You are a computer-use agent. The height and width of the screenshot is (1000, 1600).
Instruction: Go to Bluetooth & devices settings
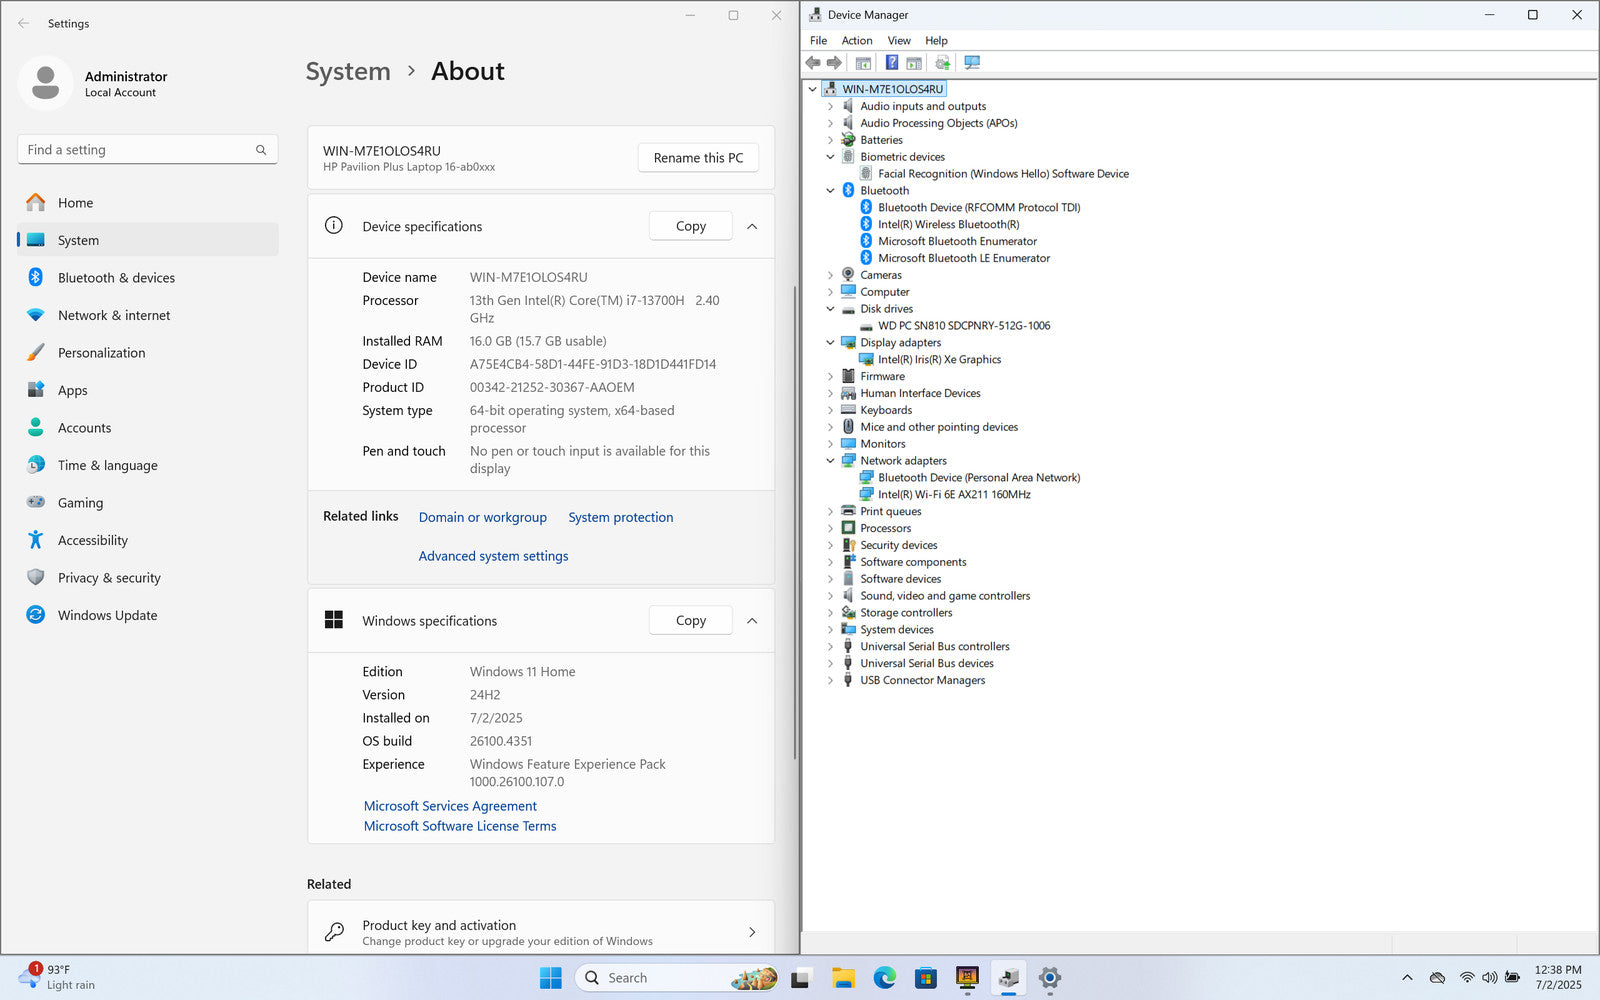[x=116, y=278]
